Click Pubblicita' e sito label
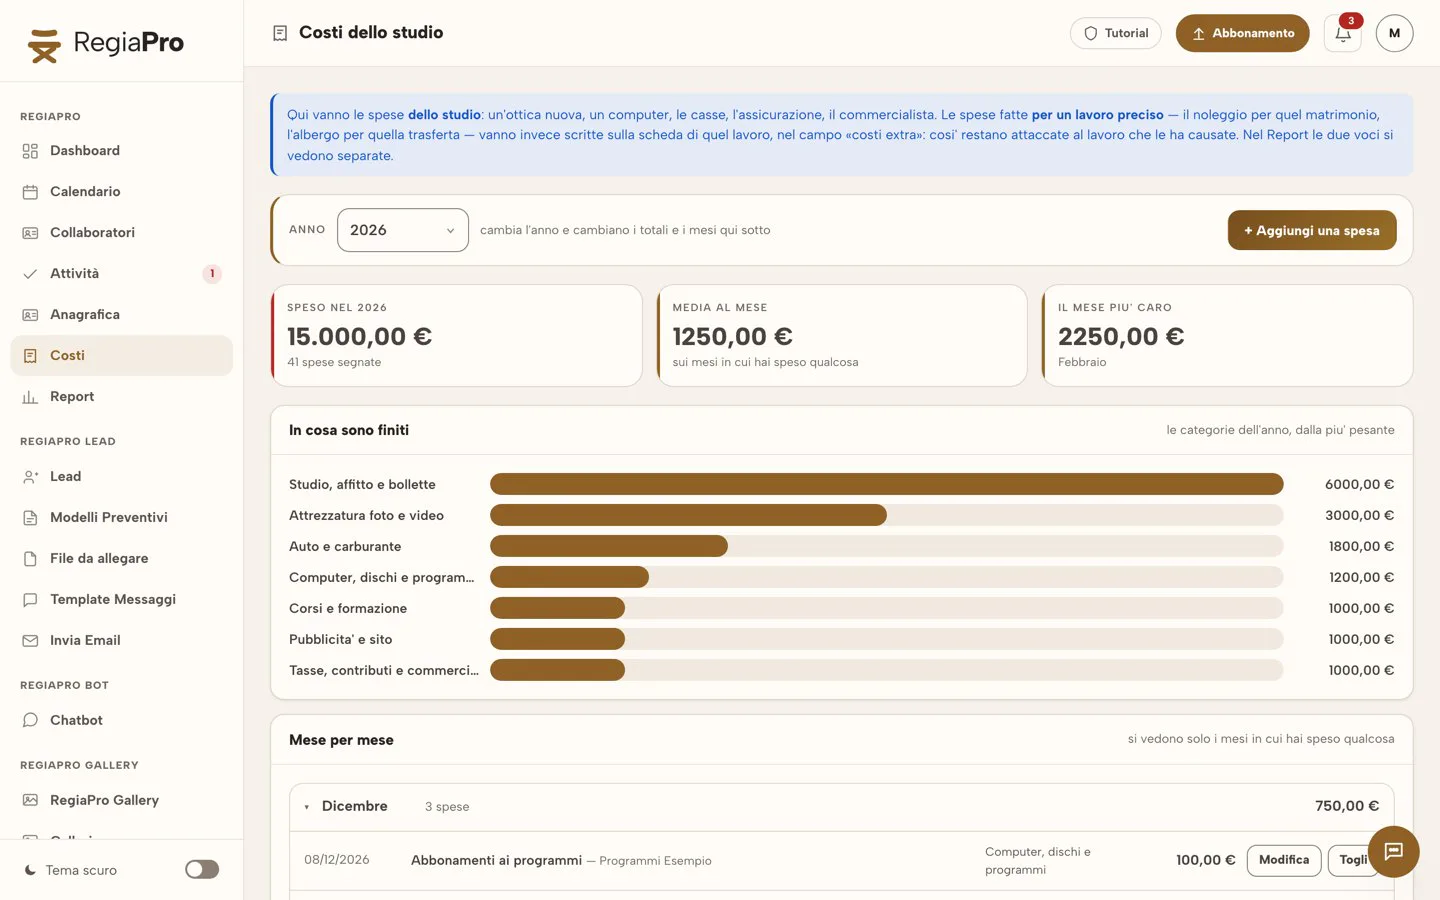Screen dimensions: 1440x900 341,640
